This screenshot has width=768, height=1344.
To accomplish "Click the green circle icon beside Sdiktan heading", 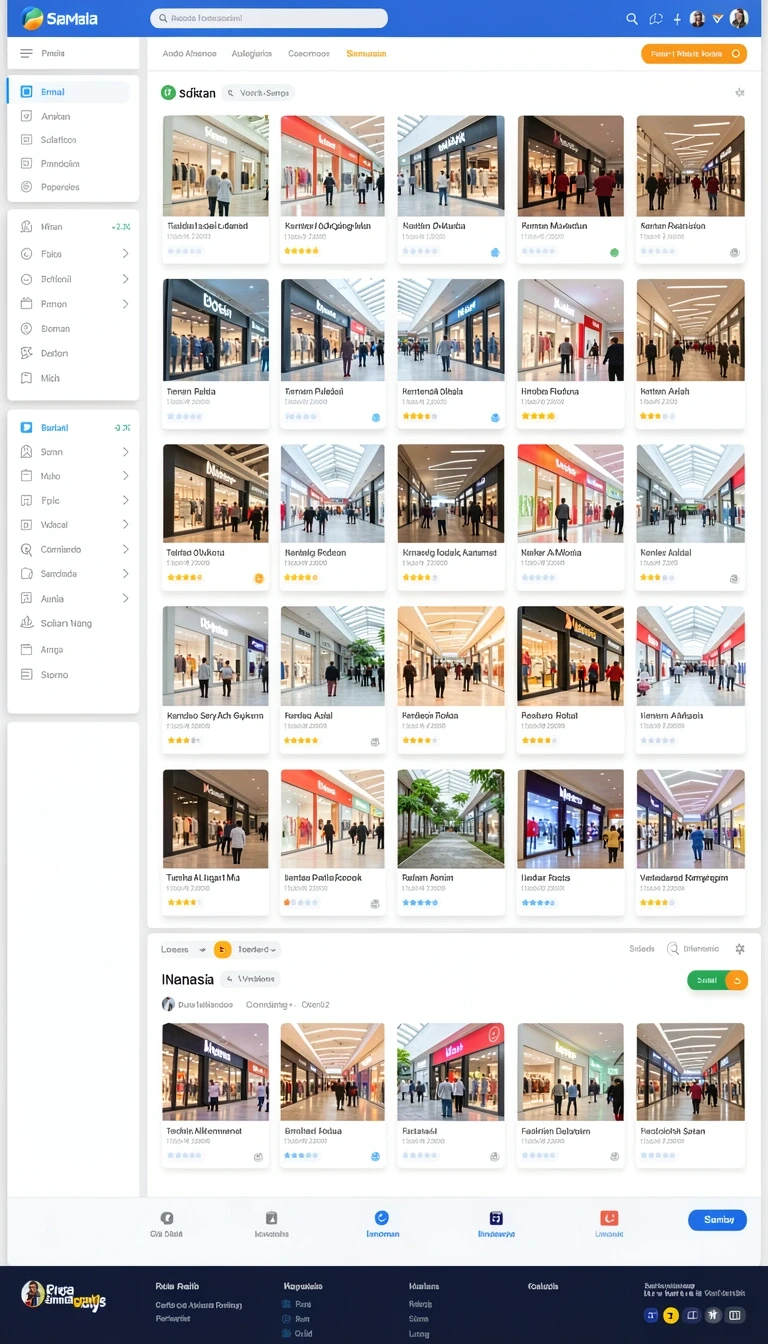I will [x=168, y=92].
